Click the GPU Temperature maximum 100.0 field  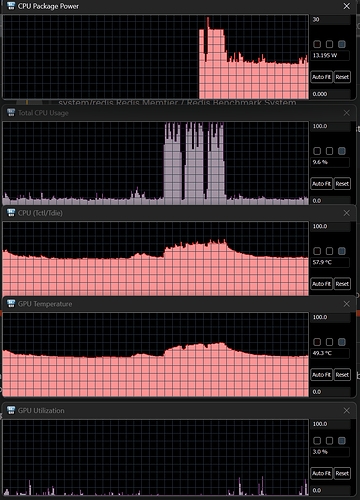331,317
